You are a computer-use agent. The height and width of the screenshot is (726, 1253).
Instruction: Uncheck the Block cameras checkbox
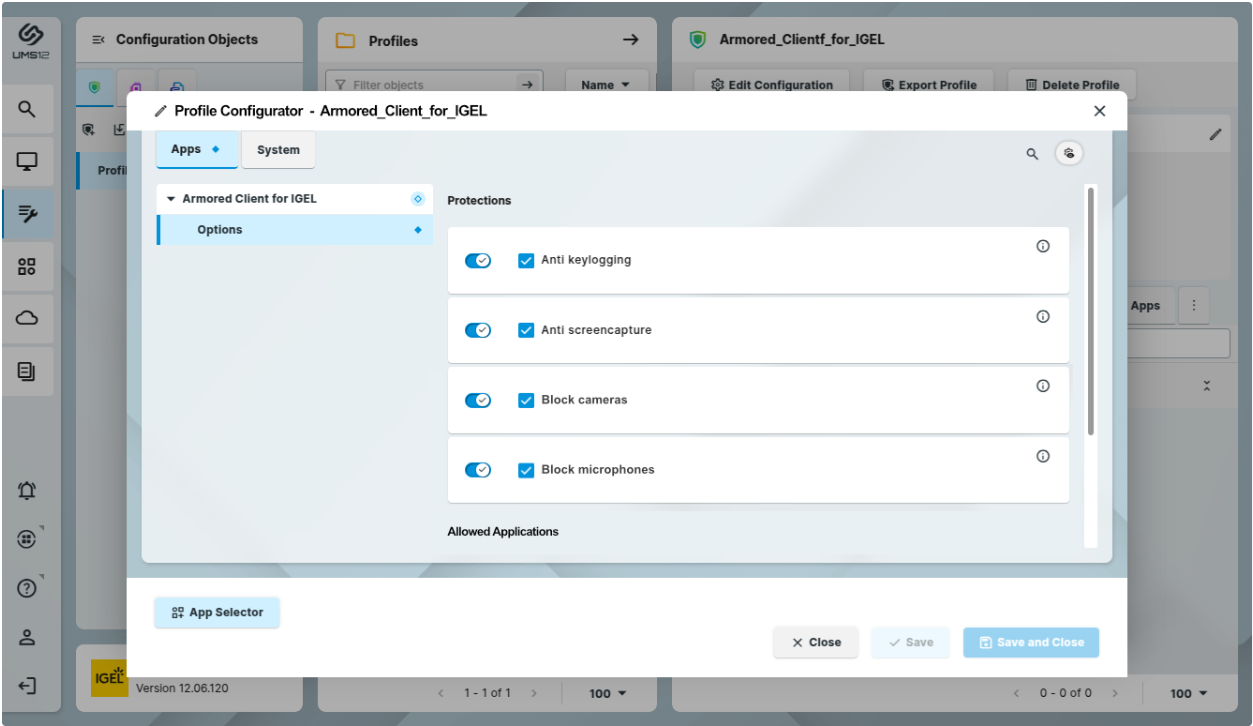(x=526, y=400)
